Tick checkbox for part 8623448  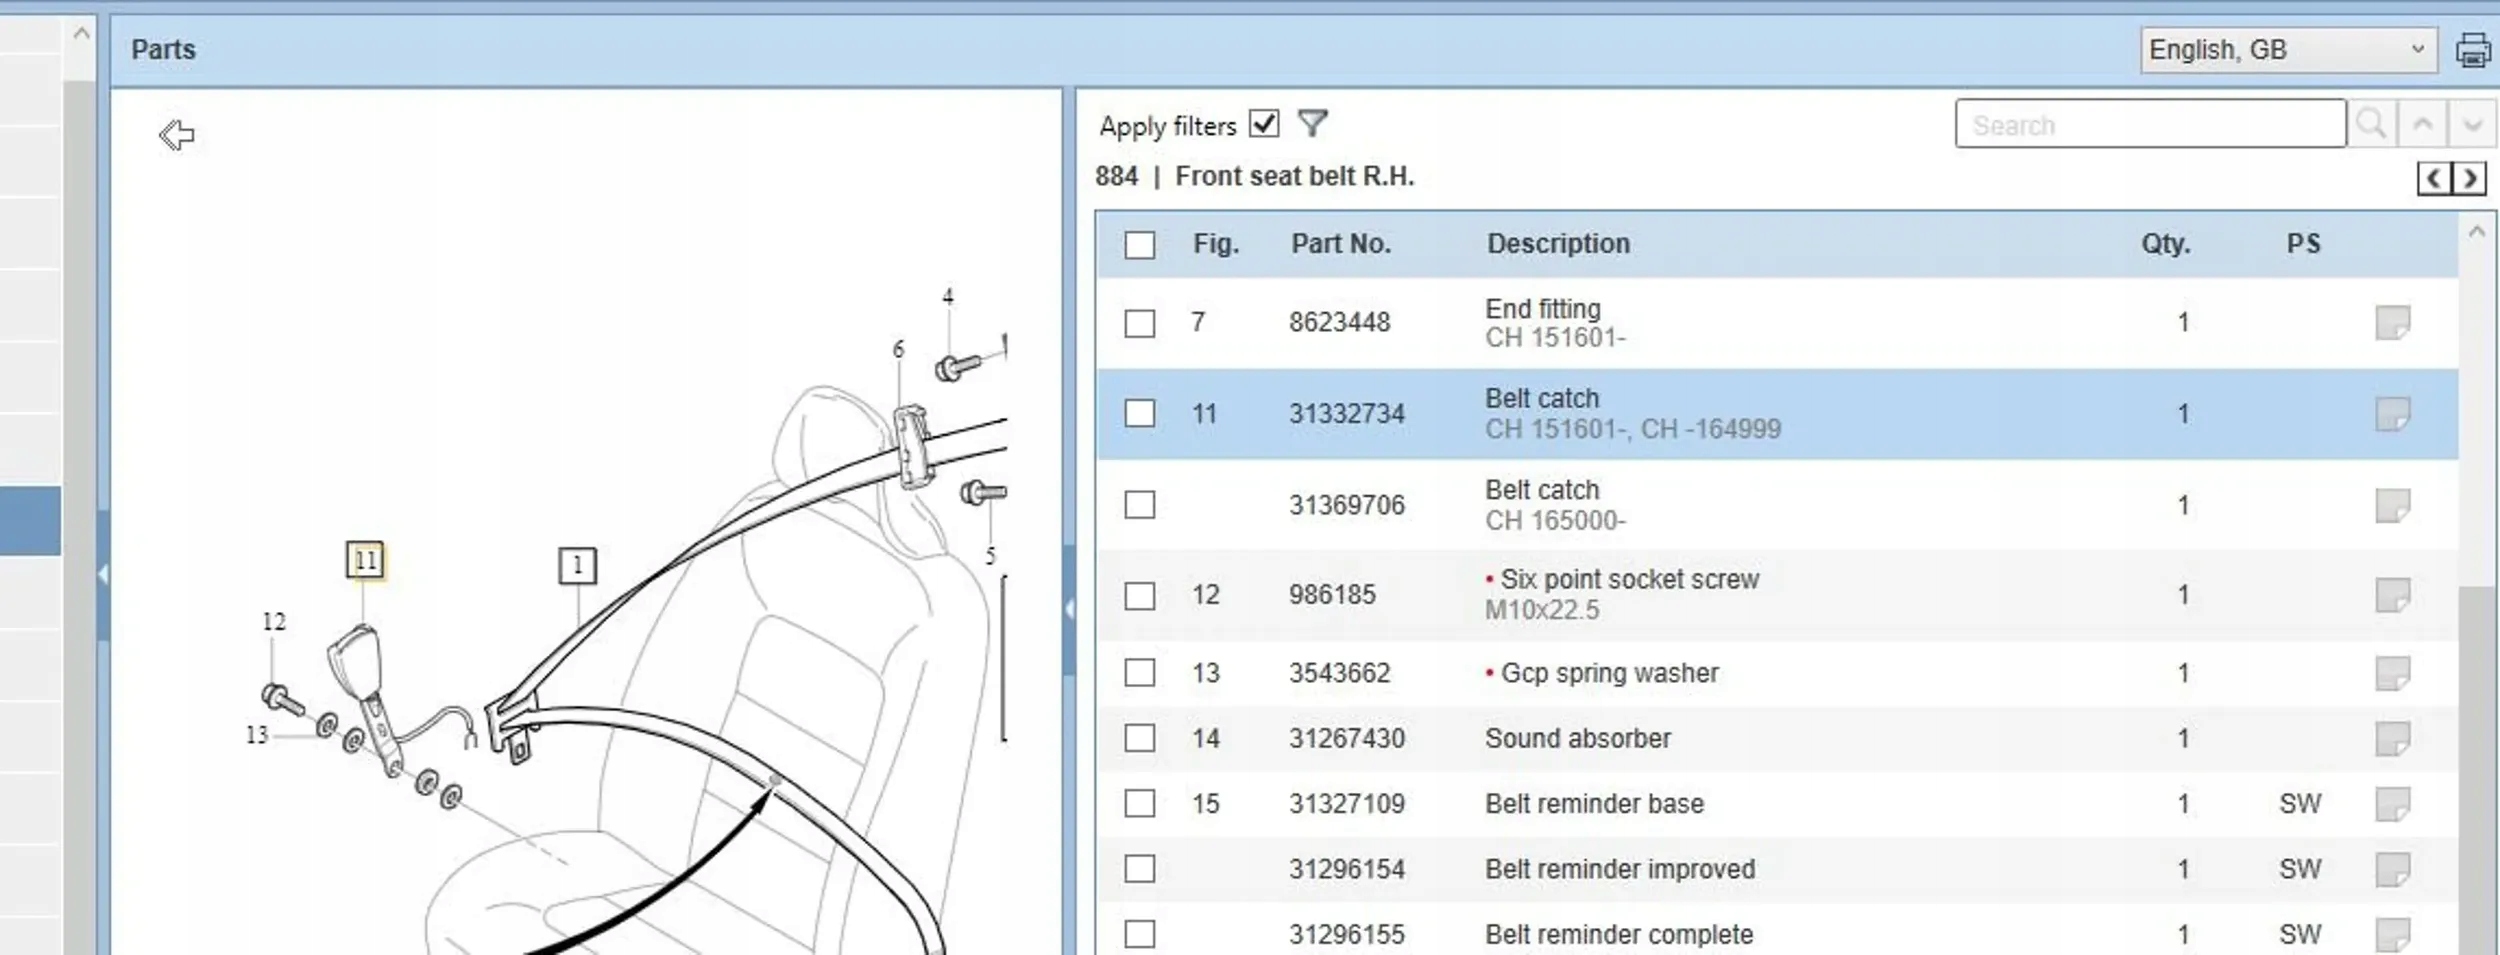click(x=1139, y=323)
